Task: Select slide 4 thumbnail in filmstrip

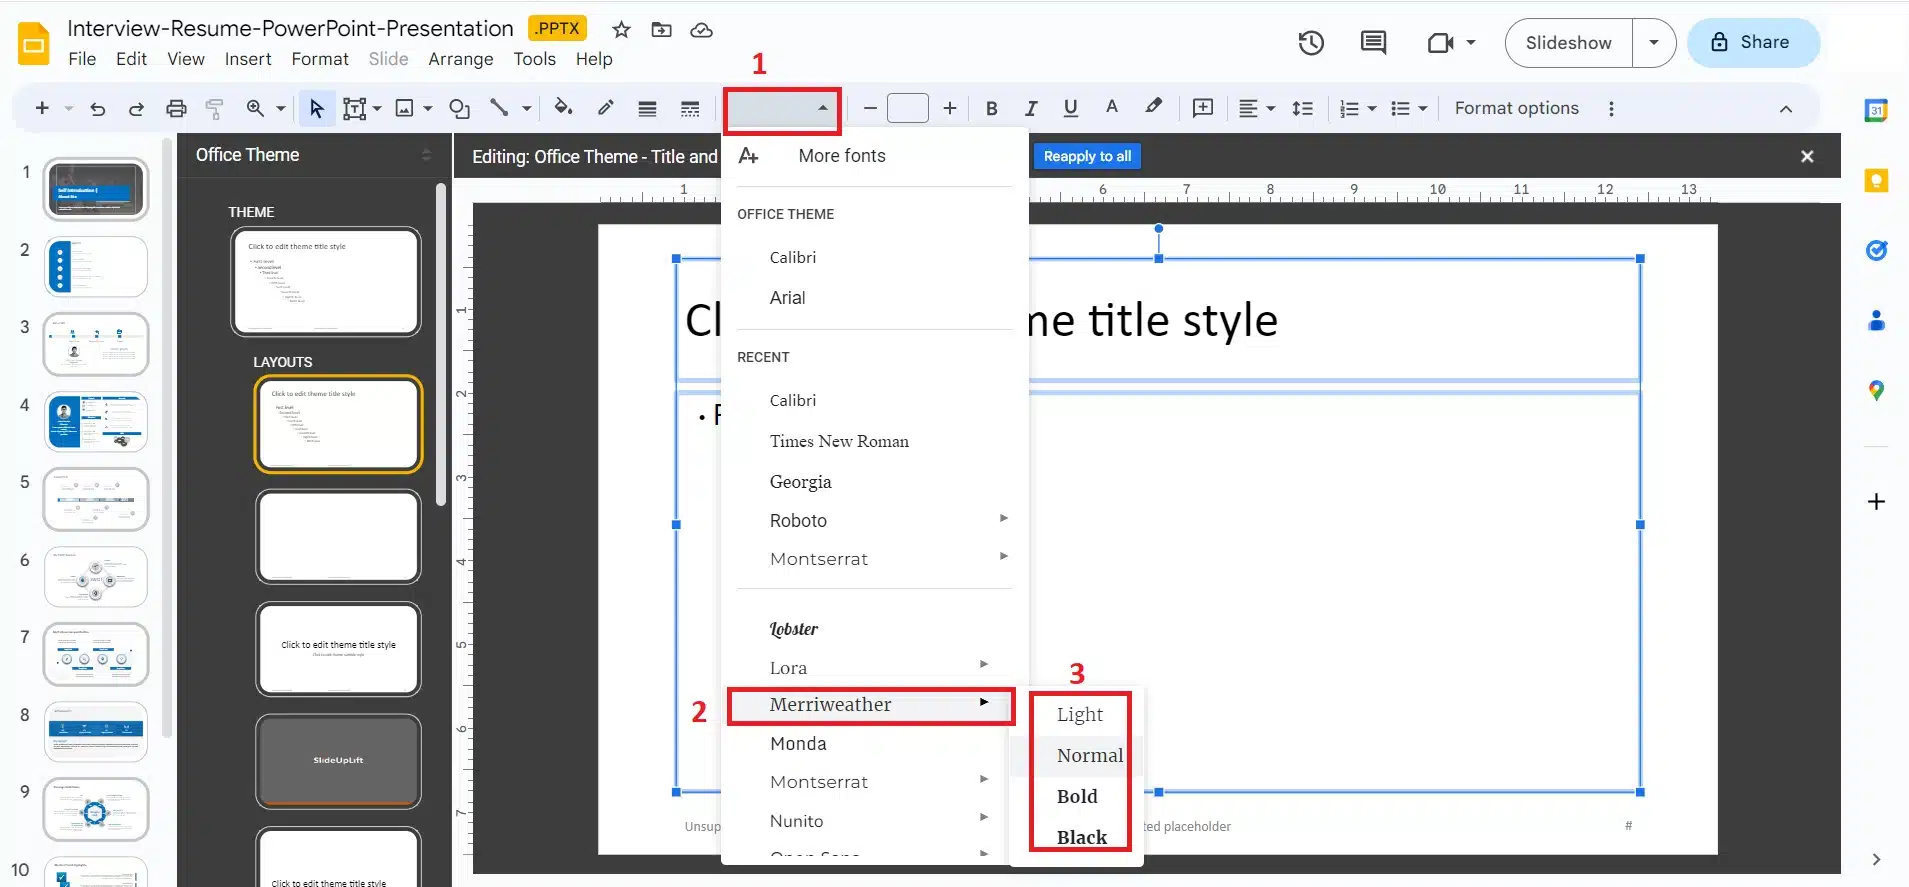Action: pyautogui.click(x=96, y=421)
